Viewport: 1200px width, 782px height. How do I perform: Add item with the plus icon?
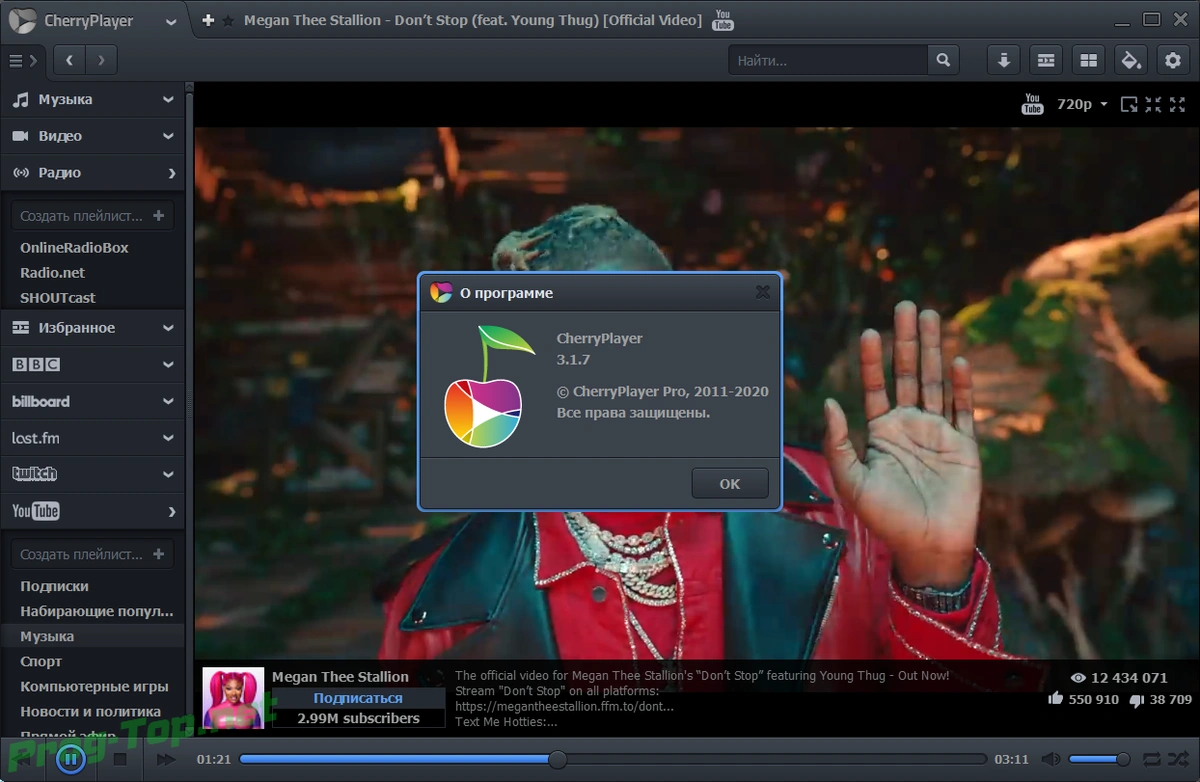pos(208,20)
